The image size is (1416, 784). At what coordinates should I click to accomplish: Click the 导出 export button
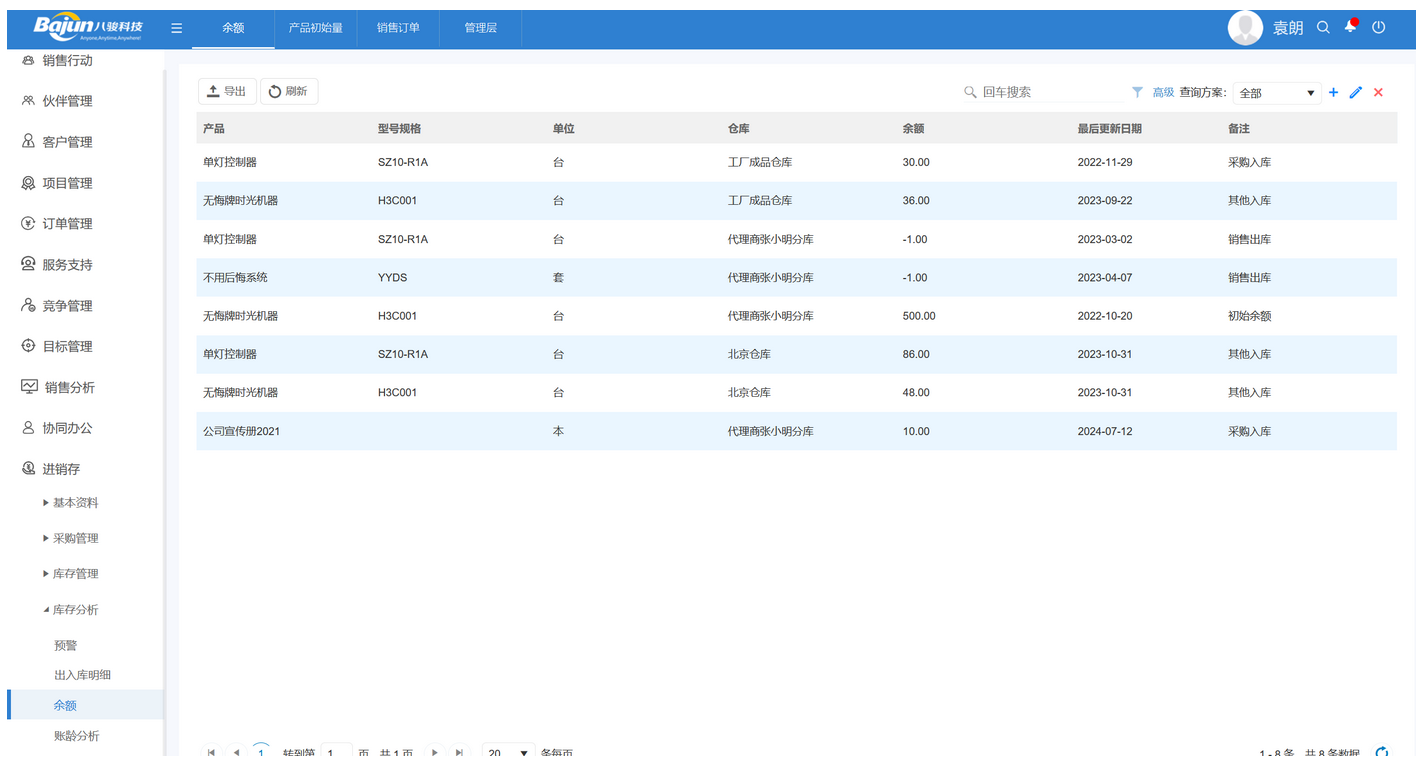(x=227, y=91)
